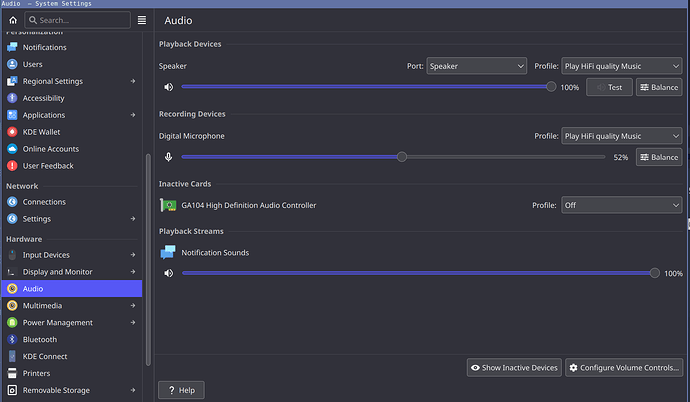
Task: Click the Speaker volume slider handle
Action: [551, 87]
